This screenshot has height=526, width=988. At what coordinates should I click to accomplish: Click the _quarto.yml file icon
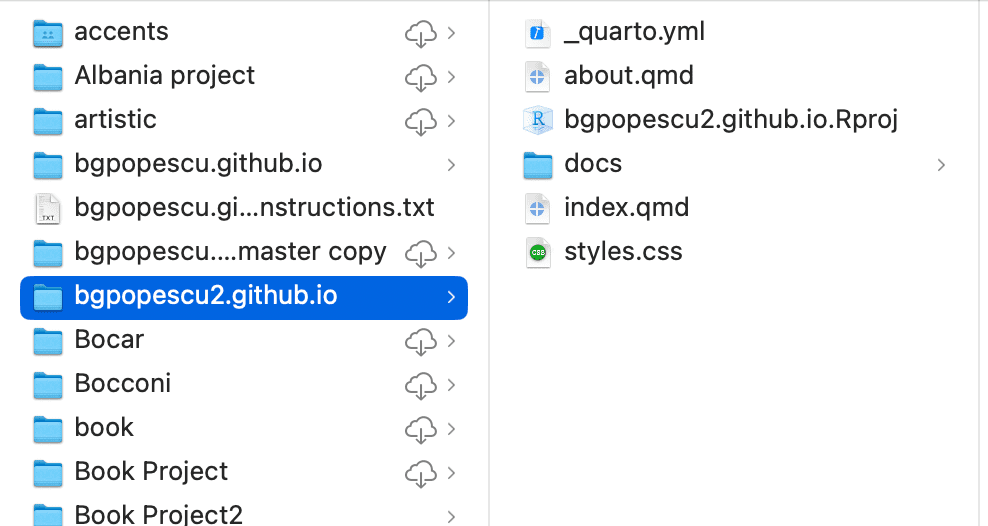click(x=538, y=33)
